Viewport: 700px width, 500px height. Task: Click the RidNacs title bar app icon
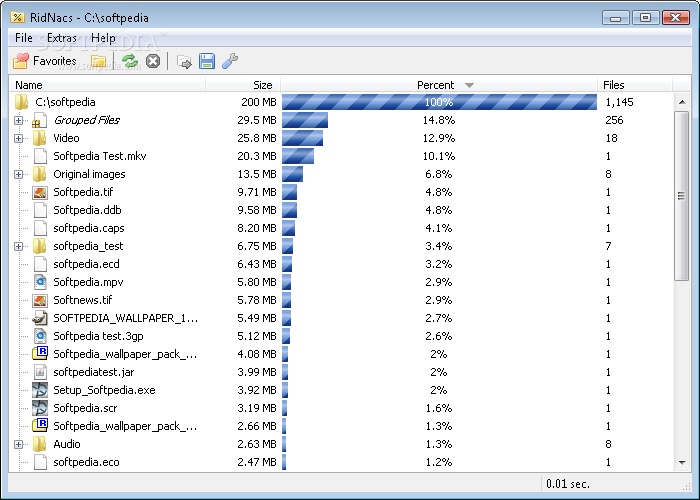(x=17, y=17)
